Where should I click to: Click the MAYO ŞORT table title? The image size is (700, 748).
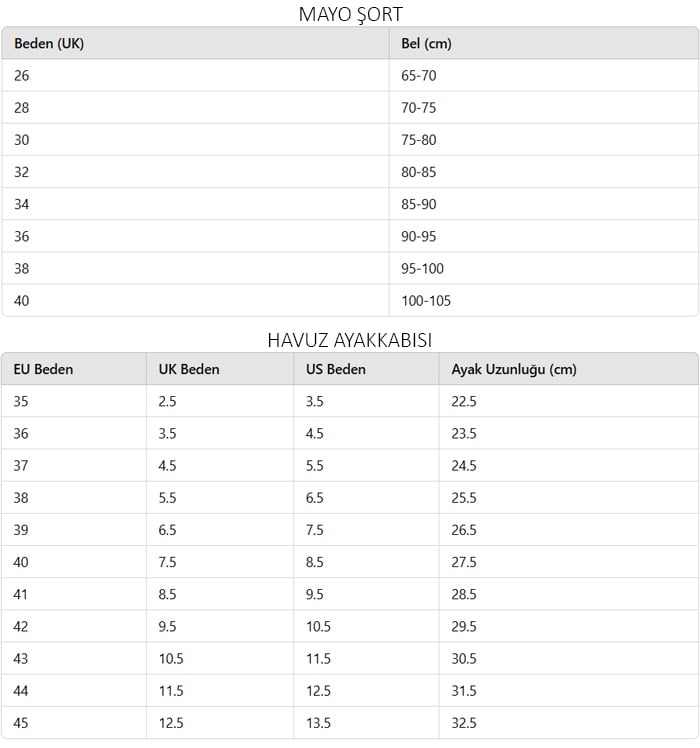tap(350, 14)
